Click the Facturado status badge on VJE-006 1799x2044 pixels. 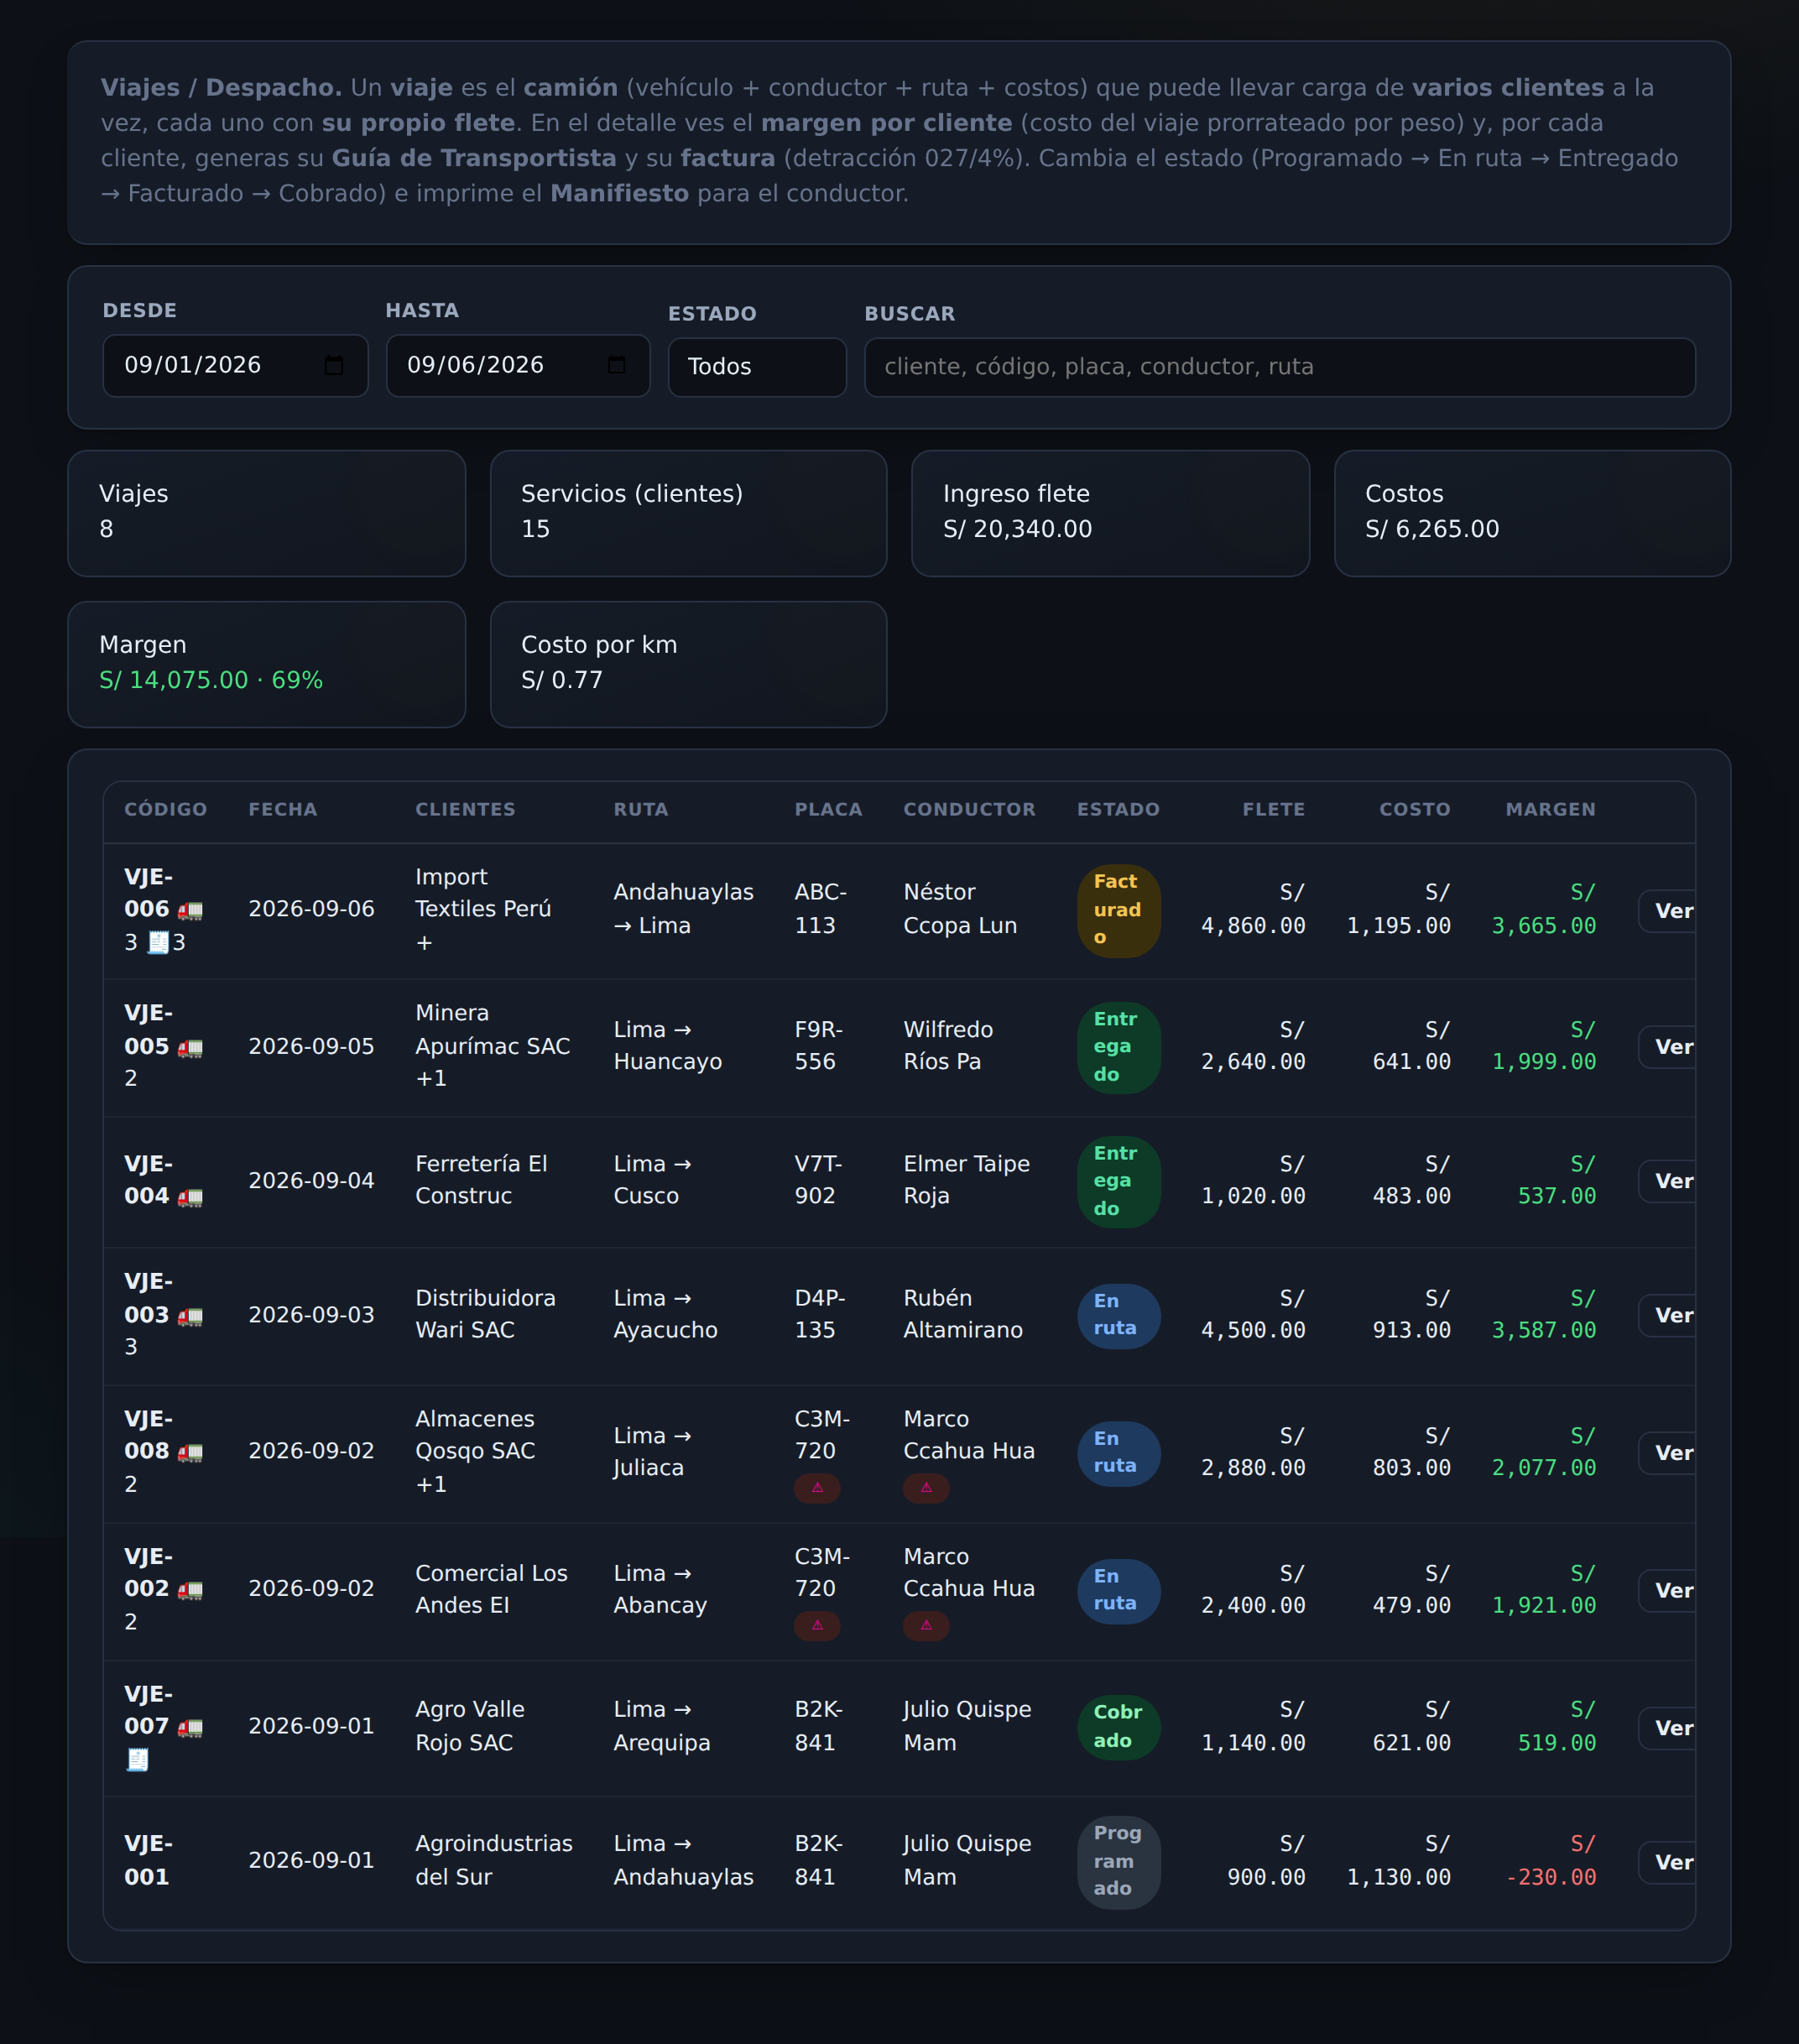1118,910
